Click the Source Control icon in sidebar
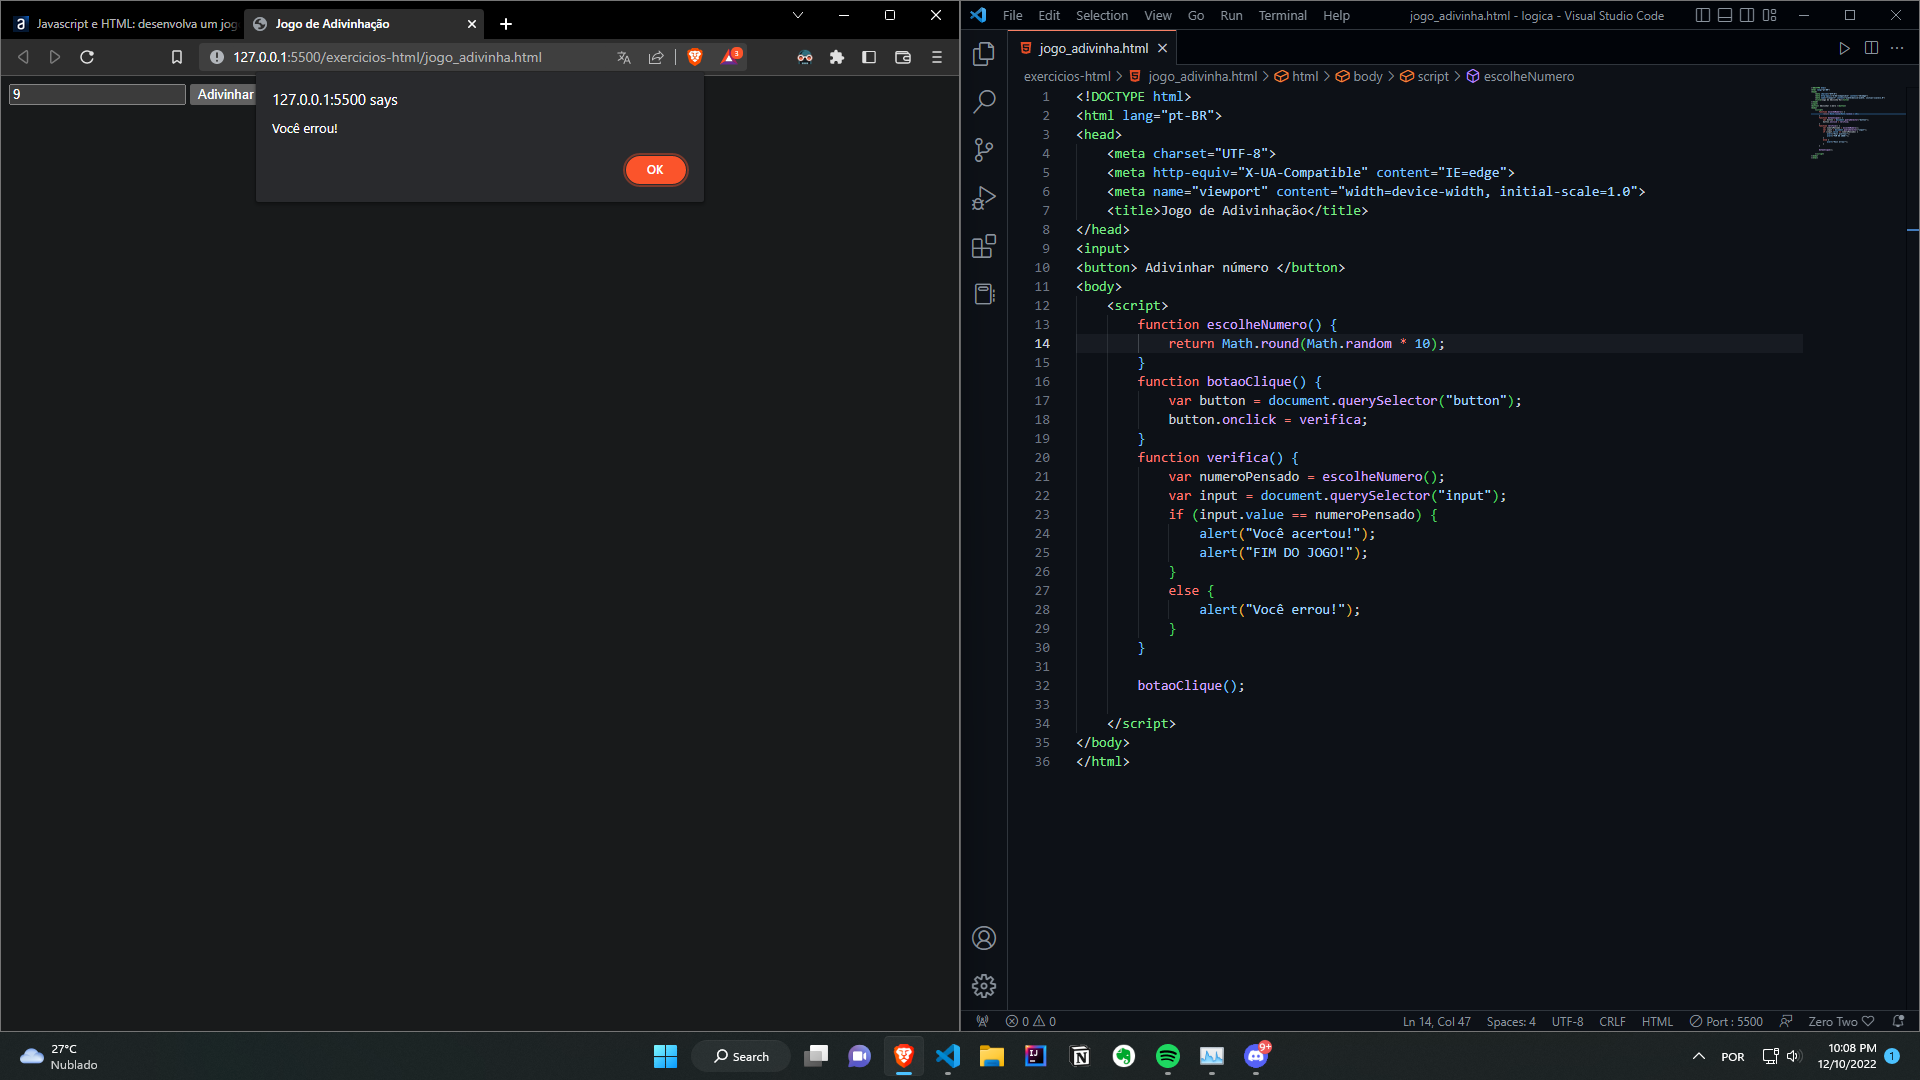The width and height of the screenshot is (1920, 1080). 985,149
